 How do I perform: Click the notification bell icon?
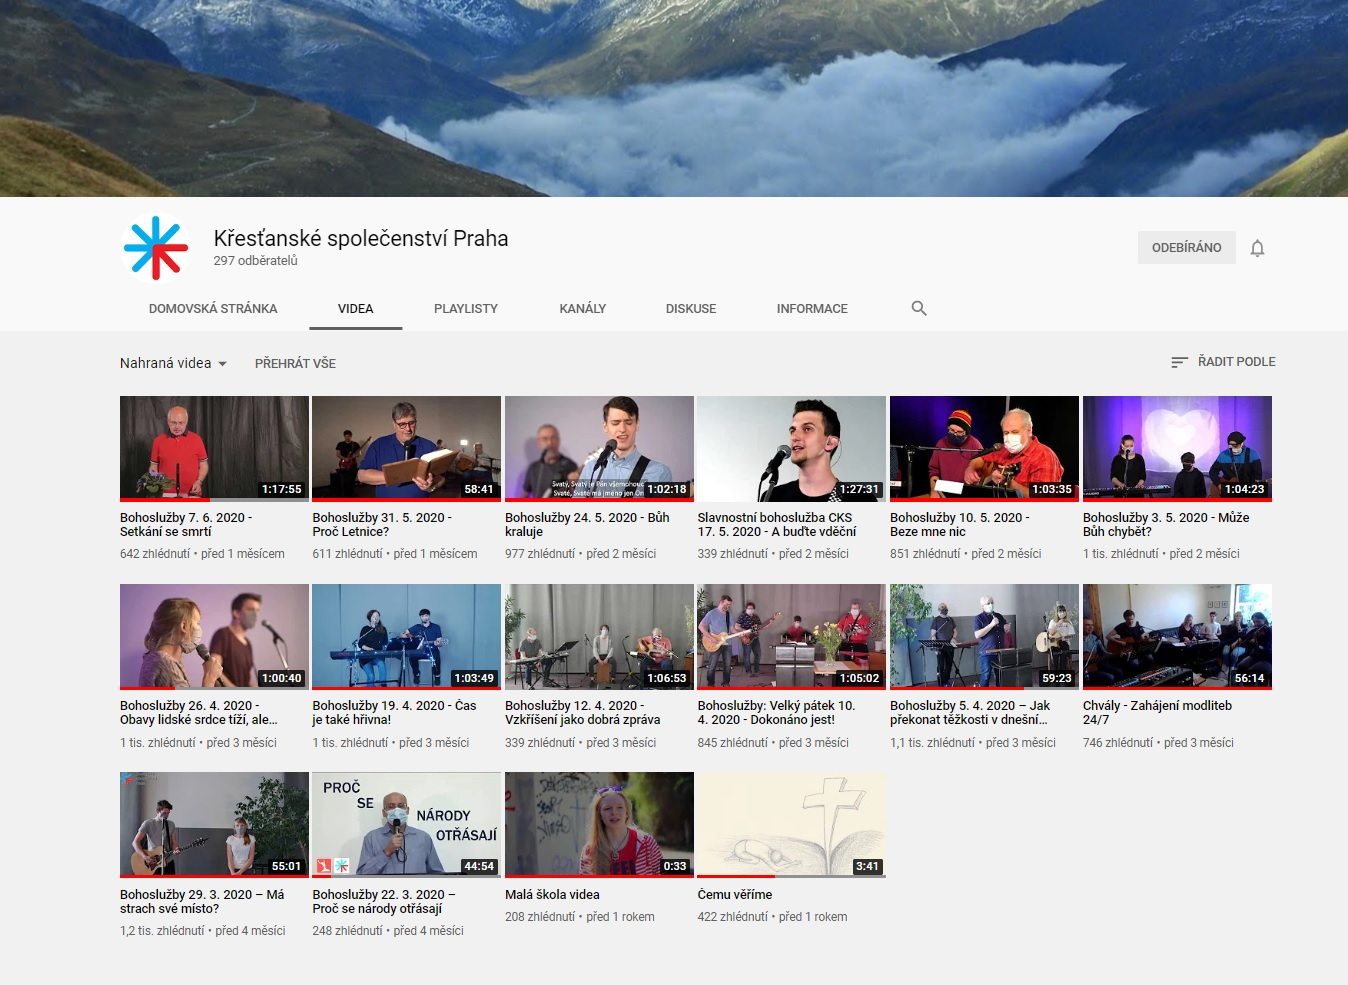click(x=1257, y=248)
